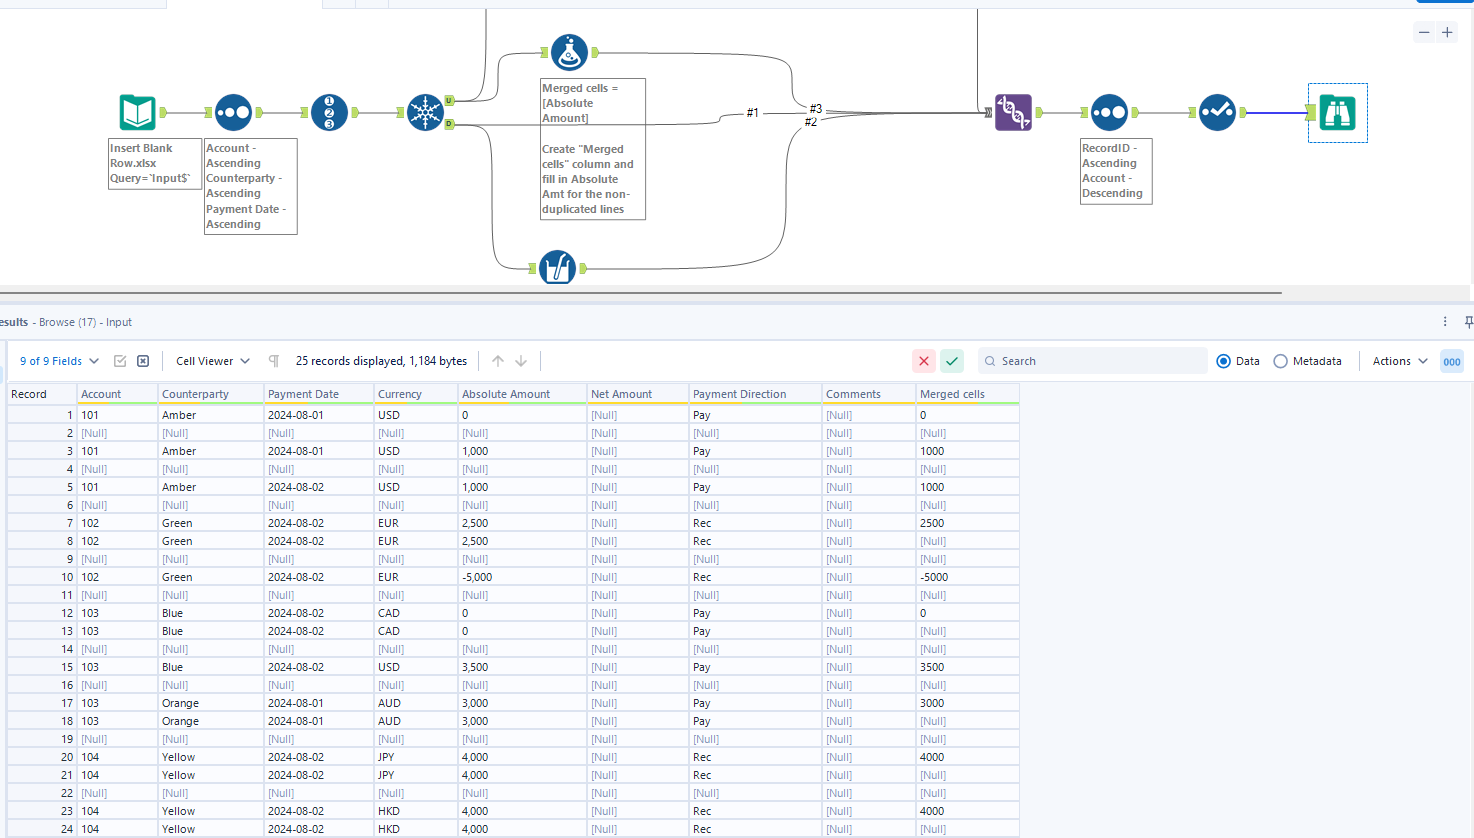
Task: Select the Data radio button in Results
Action: (1224, 361)
